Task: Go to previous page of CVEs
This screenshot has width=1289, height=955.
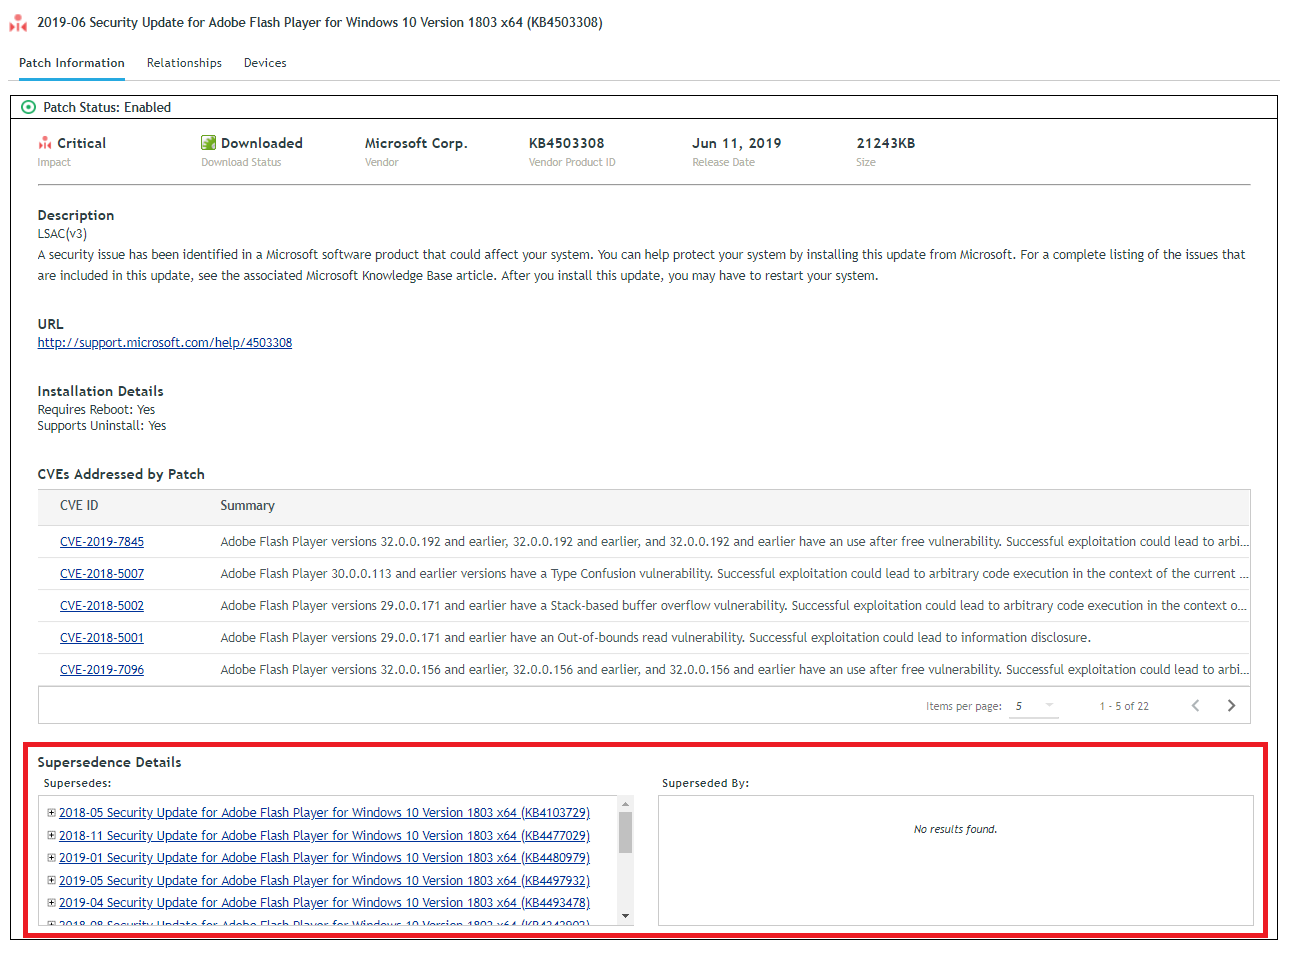Action: 1195,705
